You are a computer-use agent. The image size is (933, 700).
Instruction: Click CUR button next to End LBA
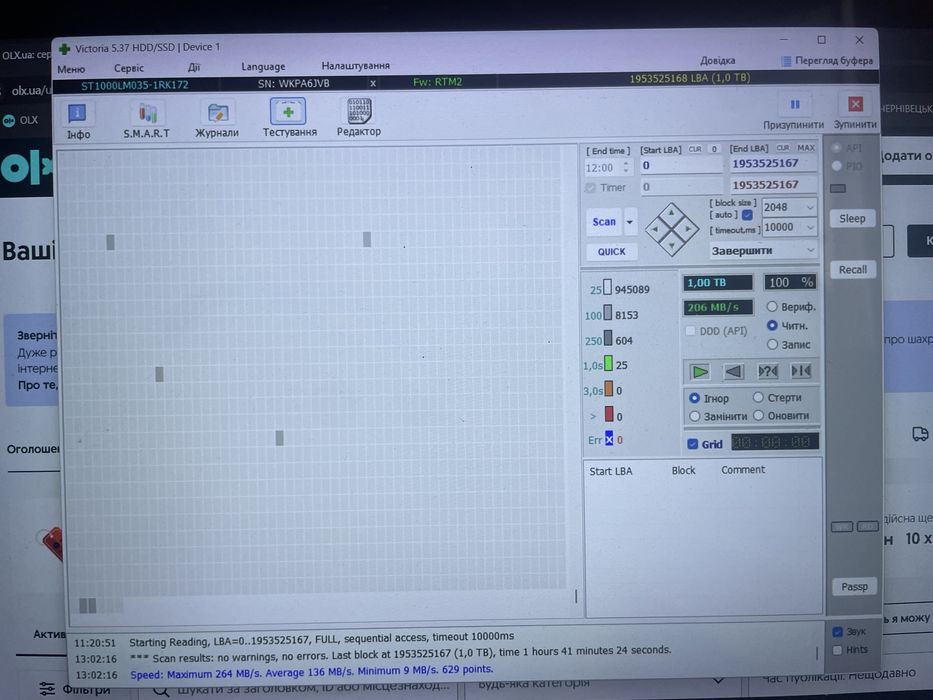coord(782,148)
